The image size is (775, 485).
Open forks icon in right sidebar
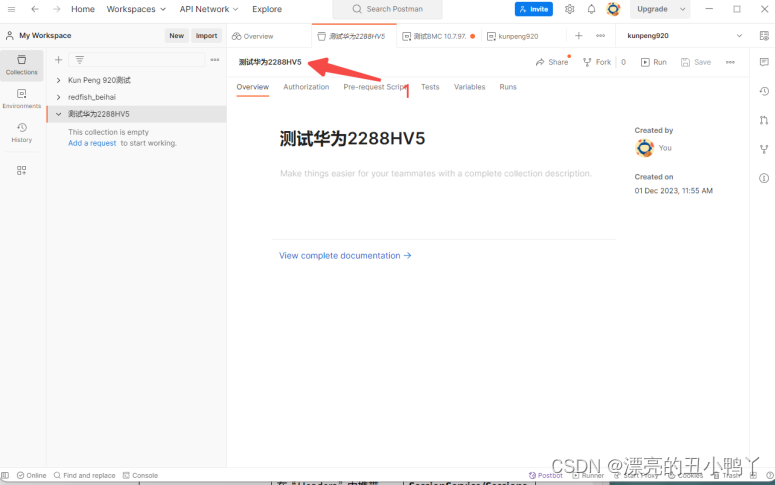click(x=764, y=149)
